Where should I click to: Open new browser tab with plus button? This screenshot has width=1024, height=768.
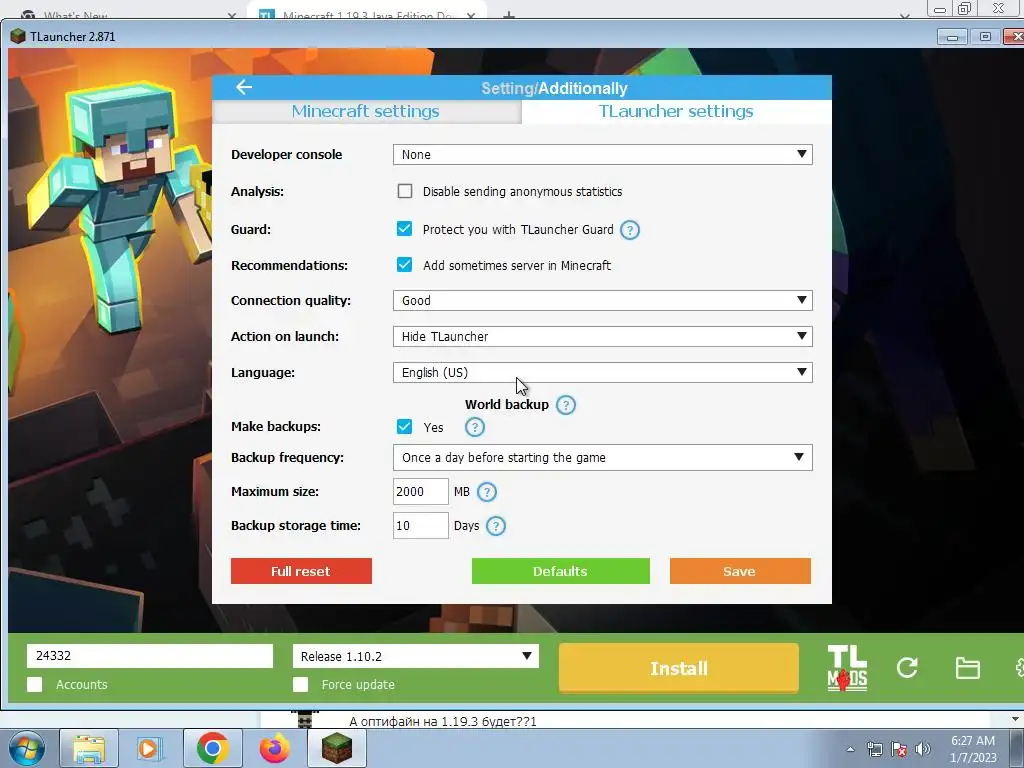point(509,14)
